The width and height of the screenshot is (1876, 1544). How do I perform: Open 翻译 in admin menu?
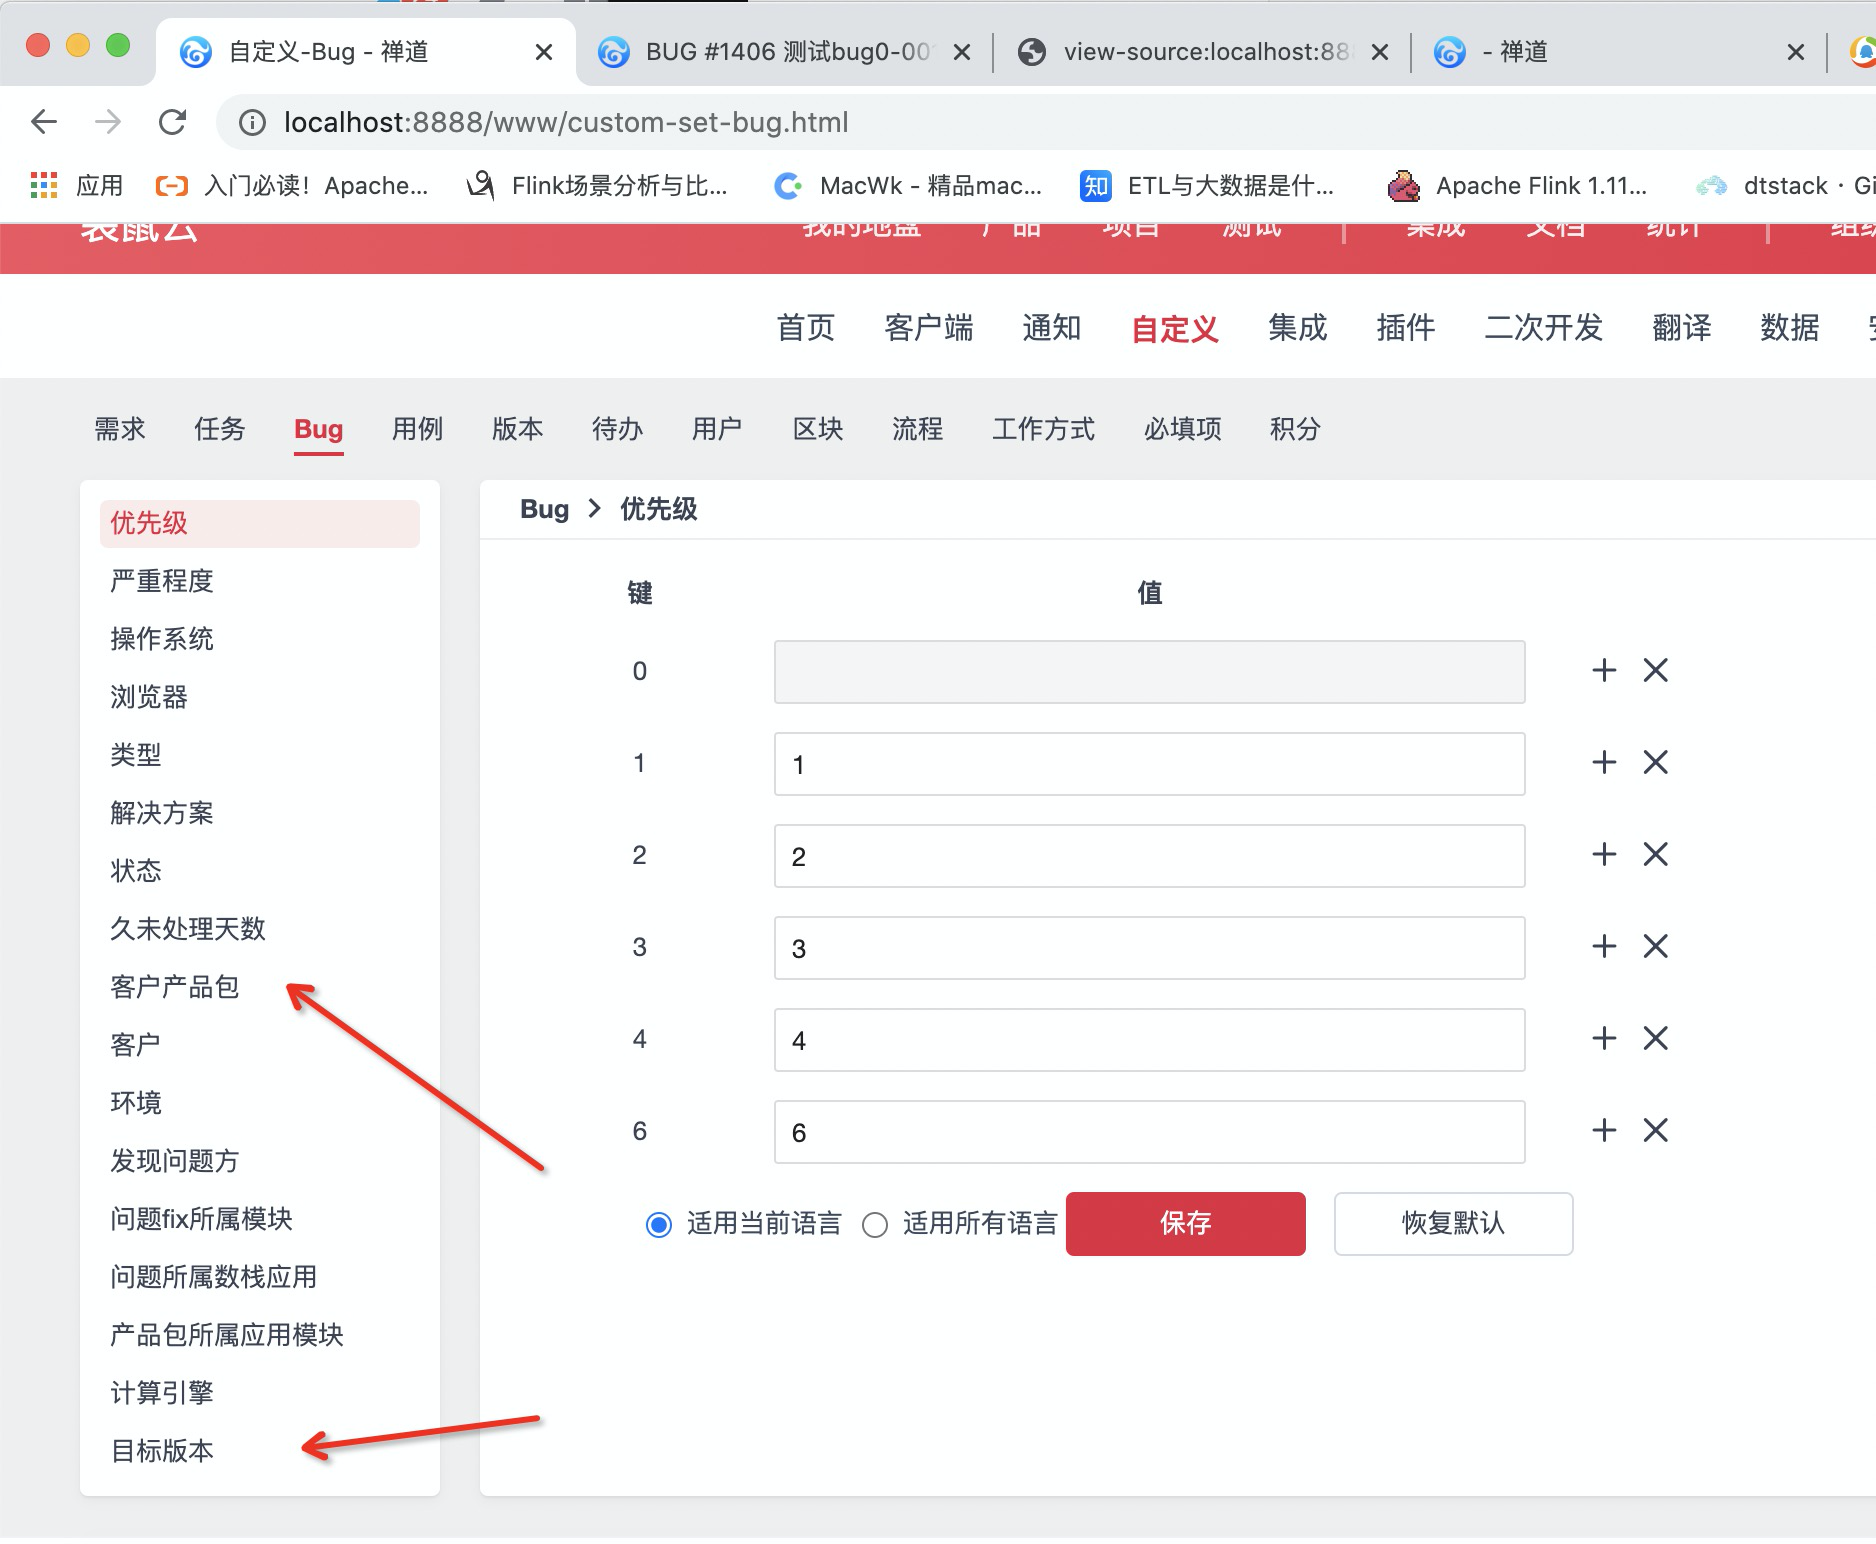pyautogui.click(x=1682, y=327)
